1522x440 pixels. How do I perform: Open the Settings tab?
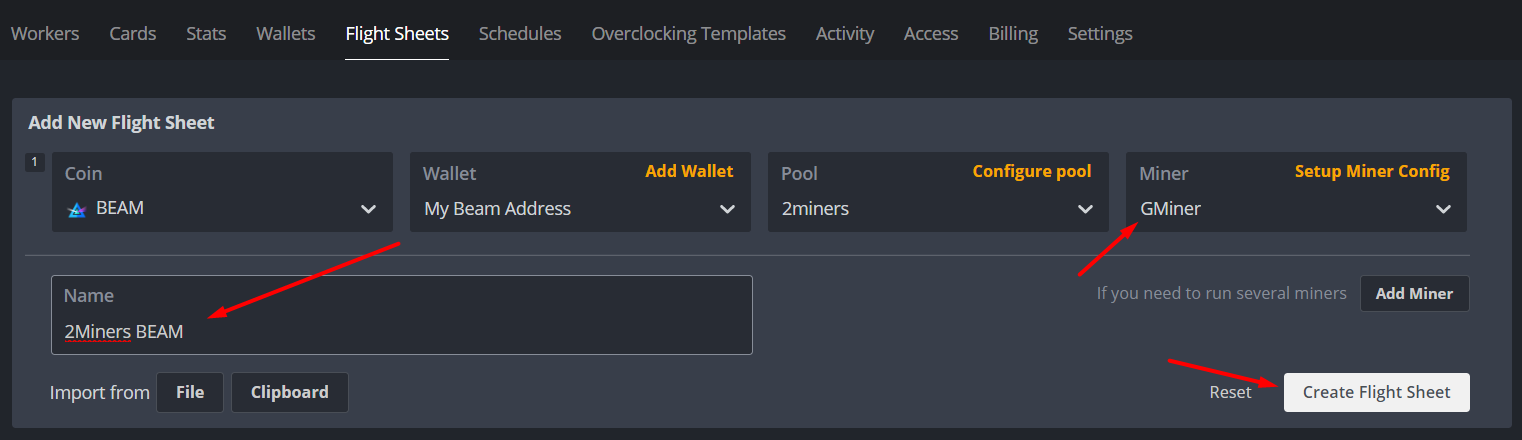1100,33
